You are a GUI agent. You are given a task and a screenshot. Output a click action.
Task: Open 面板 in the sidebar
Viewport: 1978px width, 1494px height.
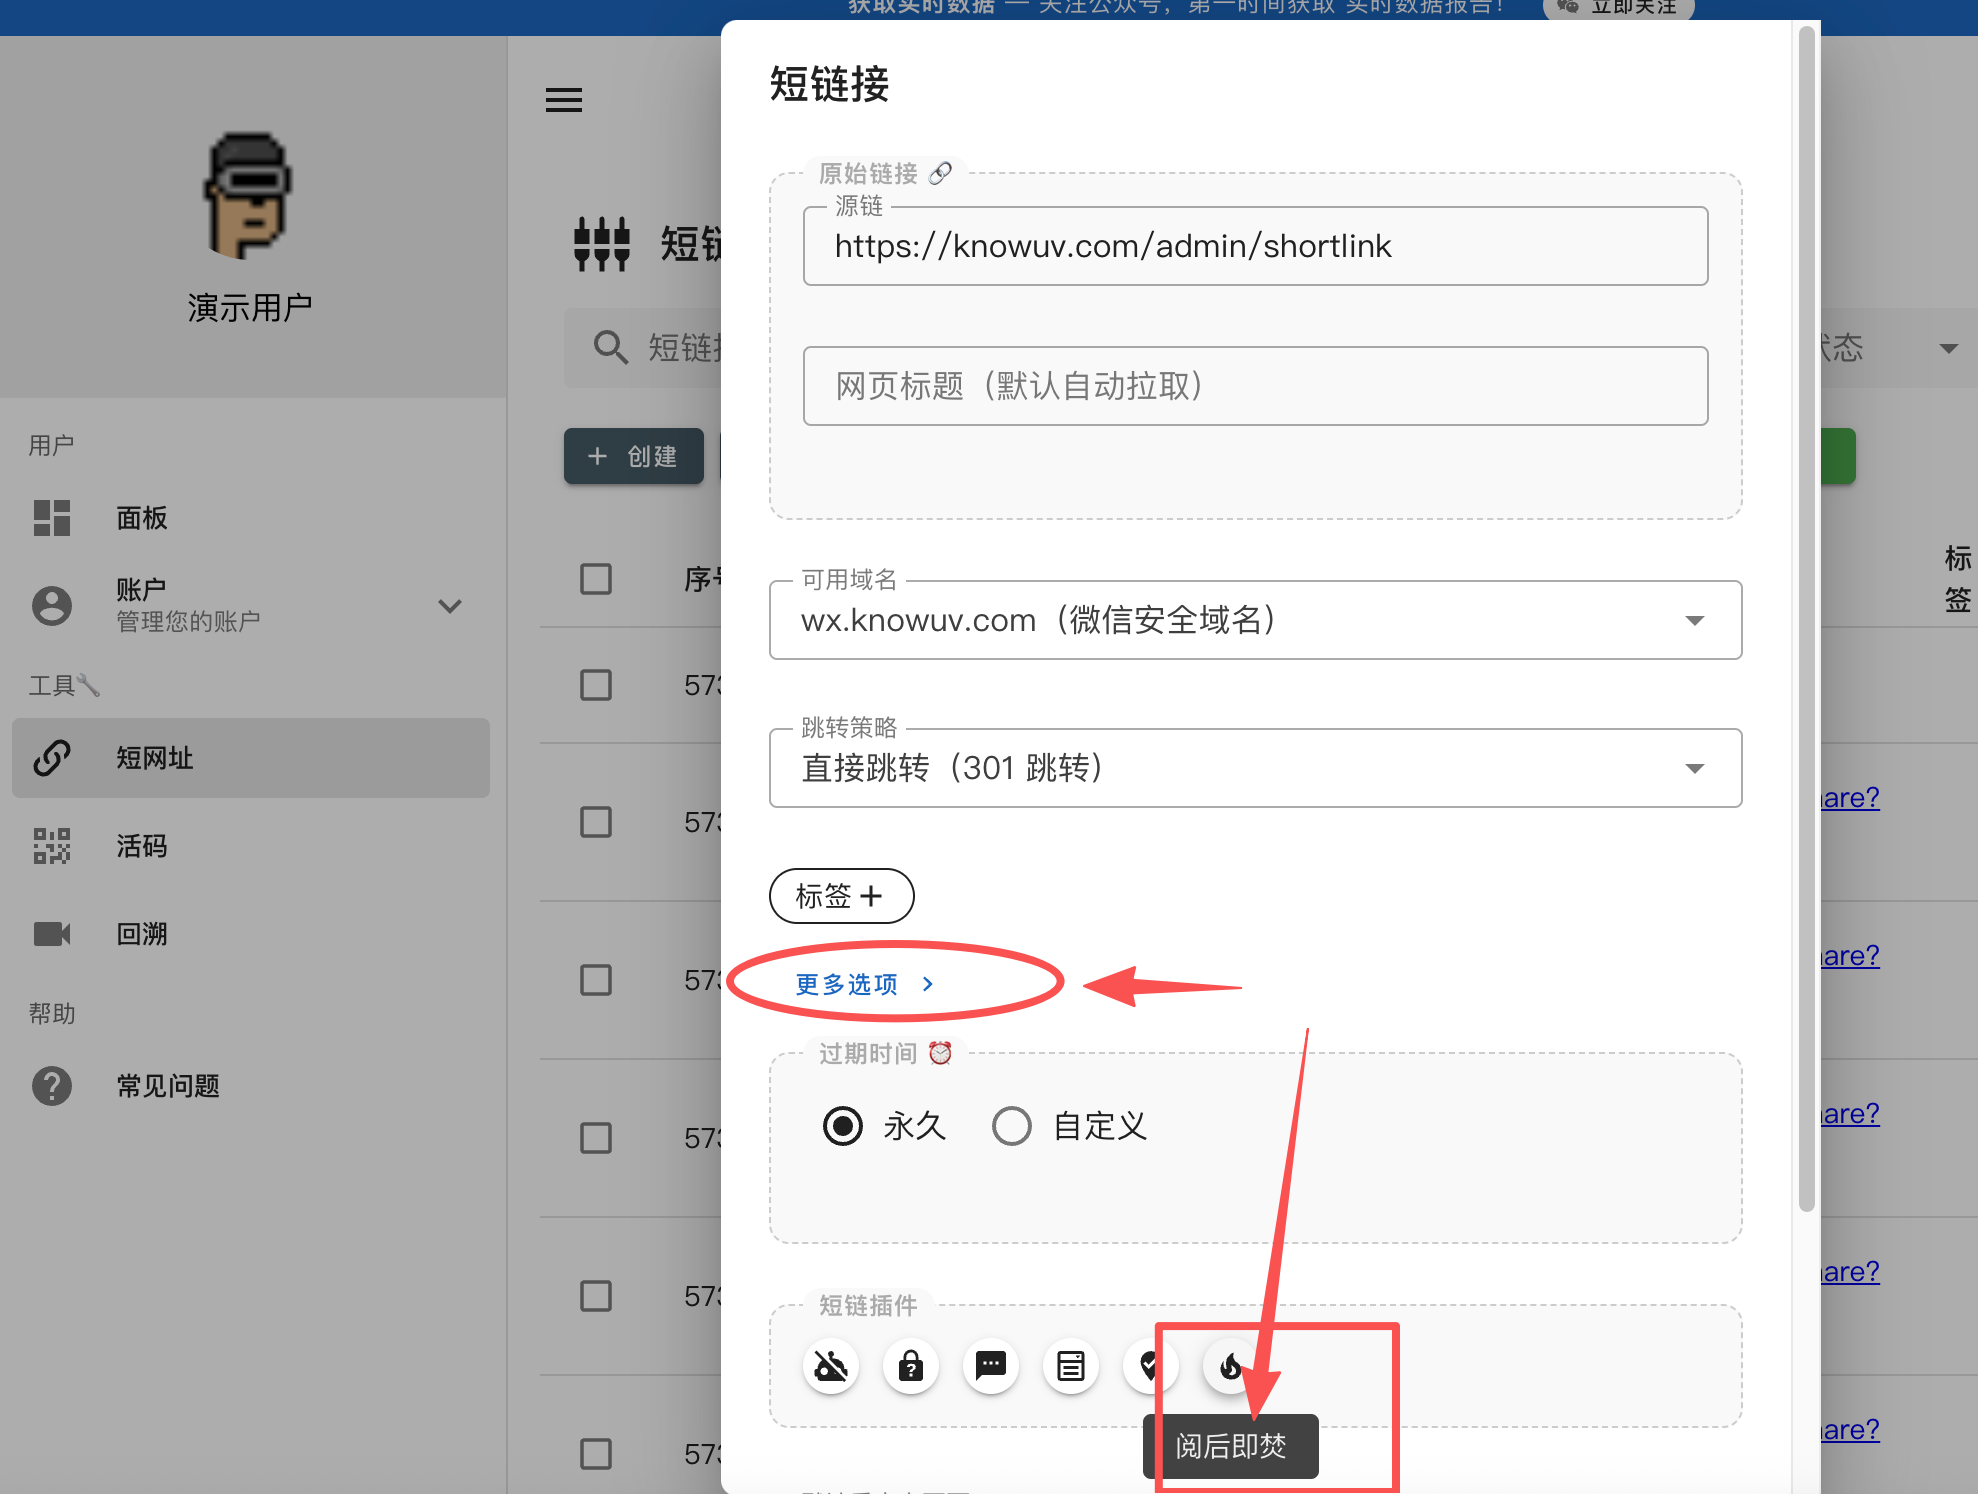tap(141, 518)
